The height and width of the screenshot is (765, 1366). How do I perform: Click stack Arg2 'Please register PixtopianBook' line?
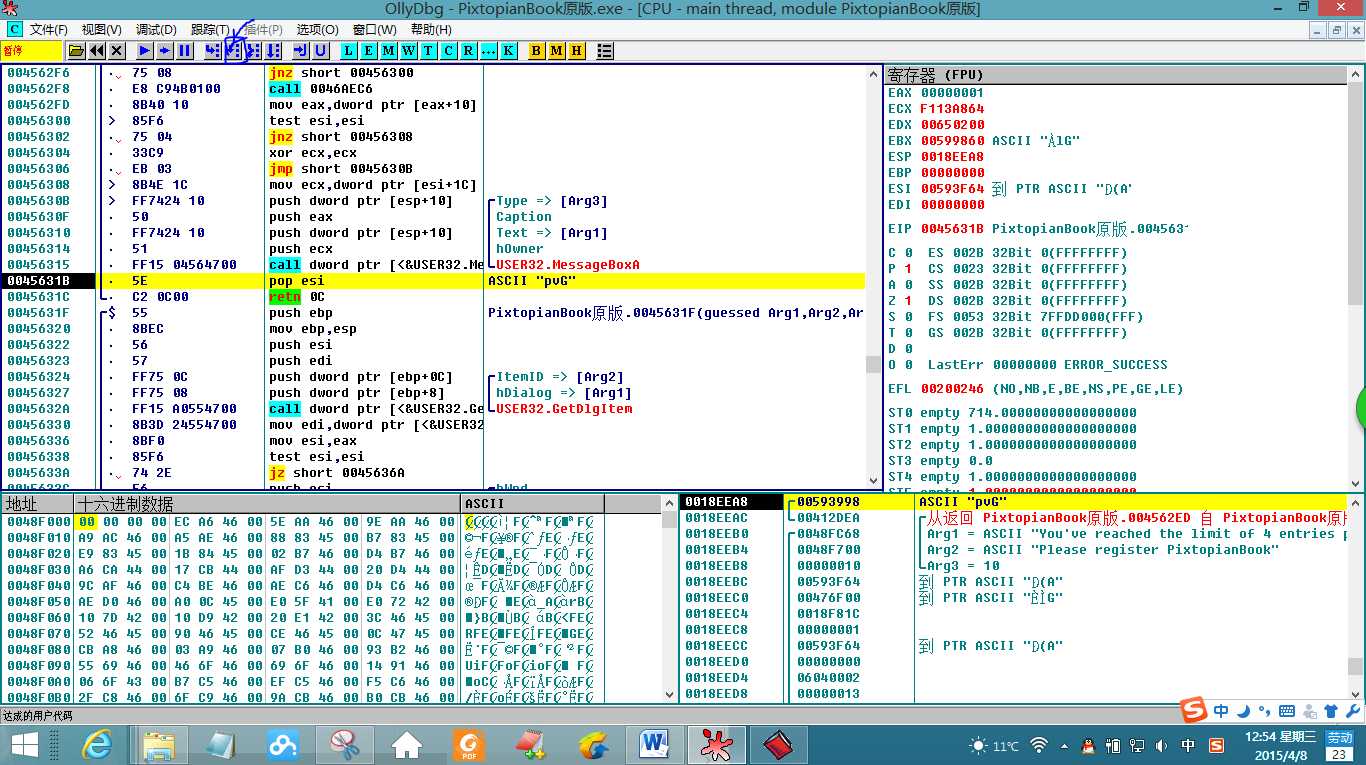click(1103, 550)
